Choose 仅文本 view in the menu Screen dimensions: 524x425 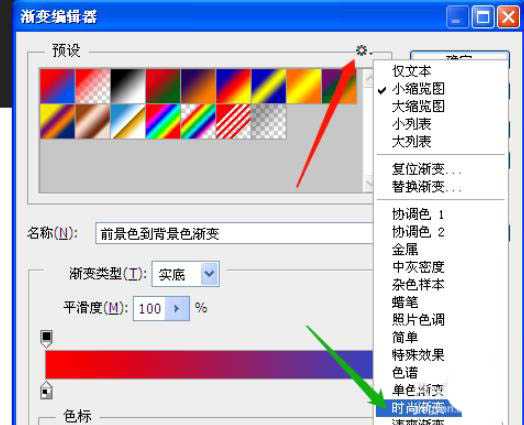pyautogui.click(x=411, y=71)
